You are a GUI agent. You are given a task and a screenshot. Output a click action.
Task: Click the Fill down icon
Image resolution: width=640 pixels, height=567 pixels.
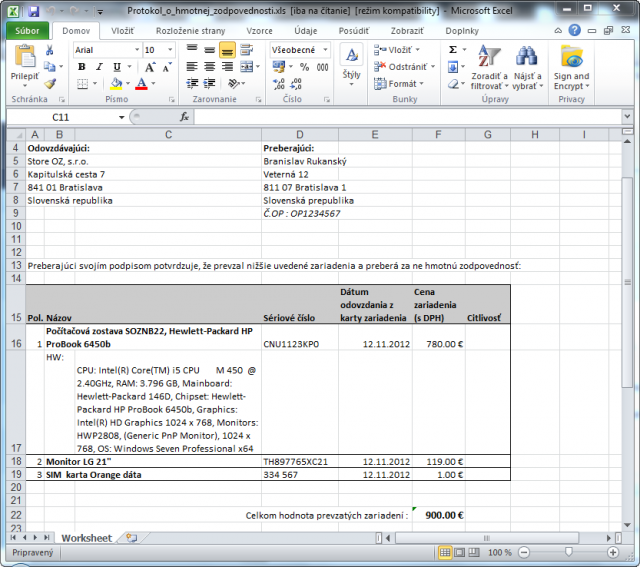[453, 67]
